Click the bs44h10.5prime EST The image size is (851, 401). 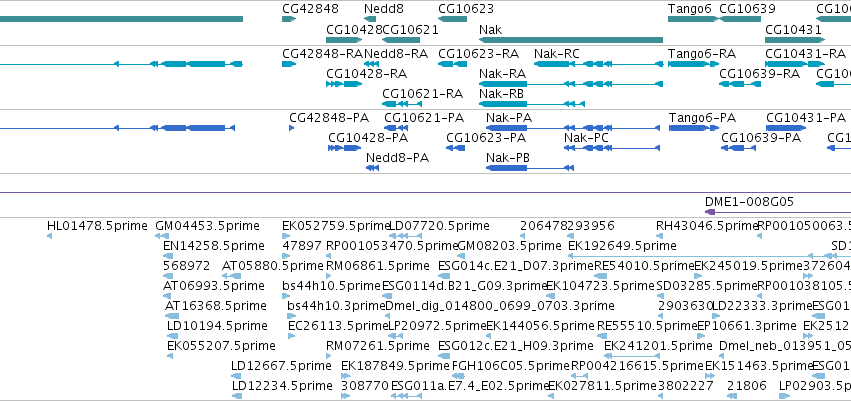click(286, 296)
